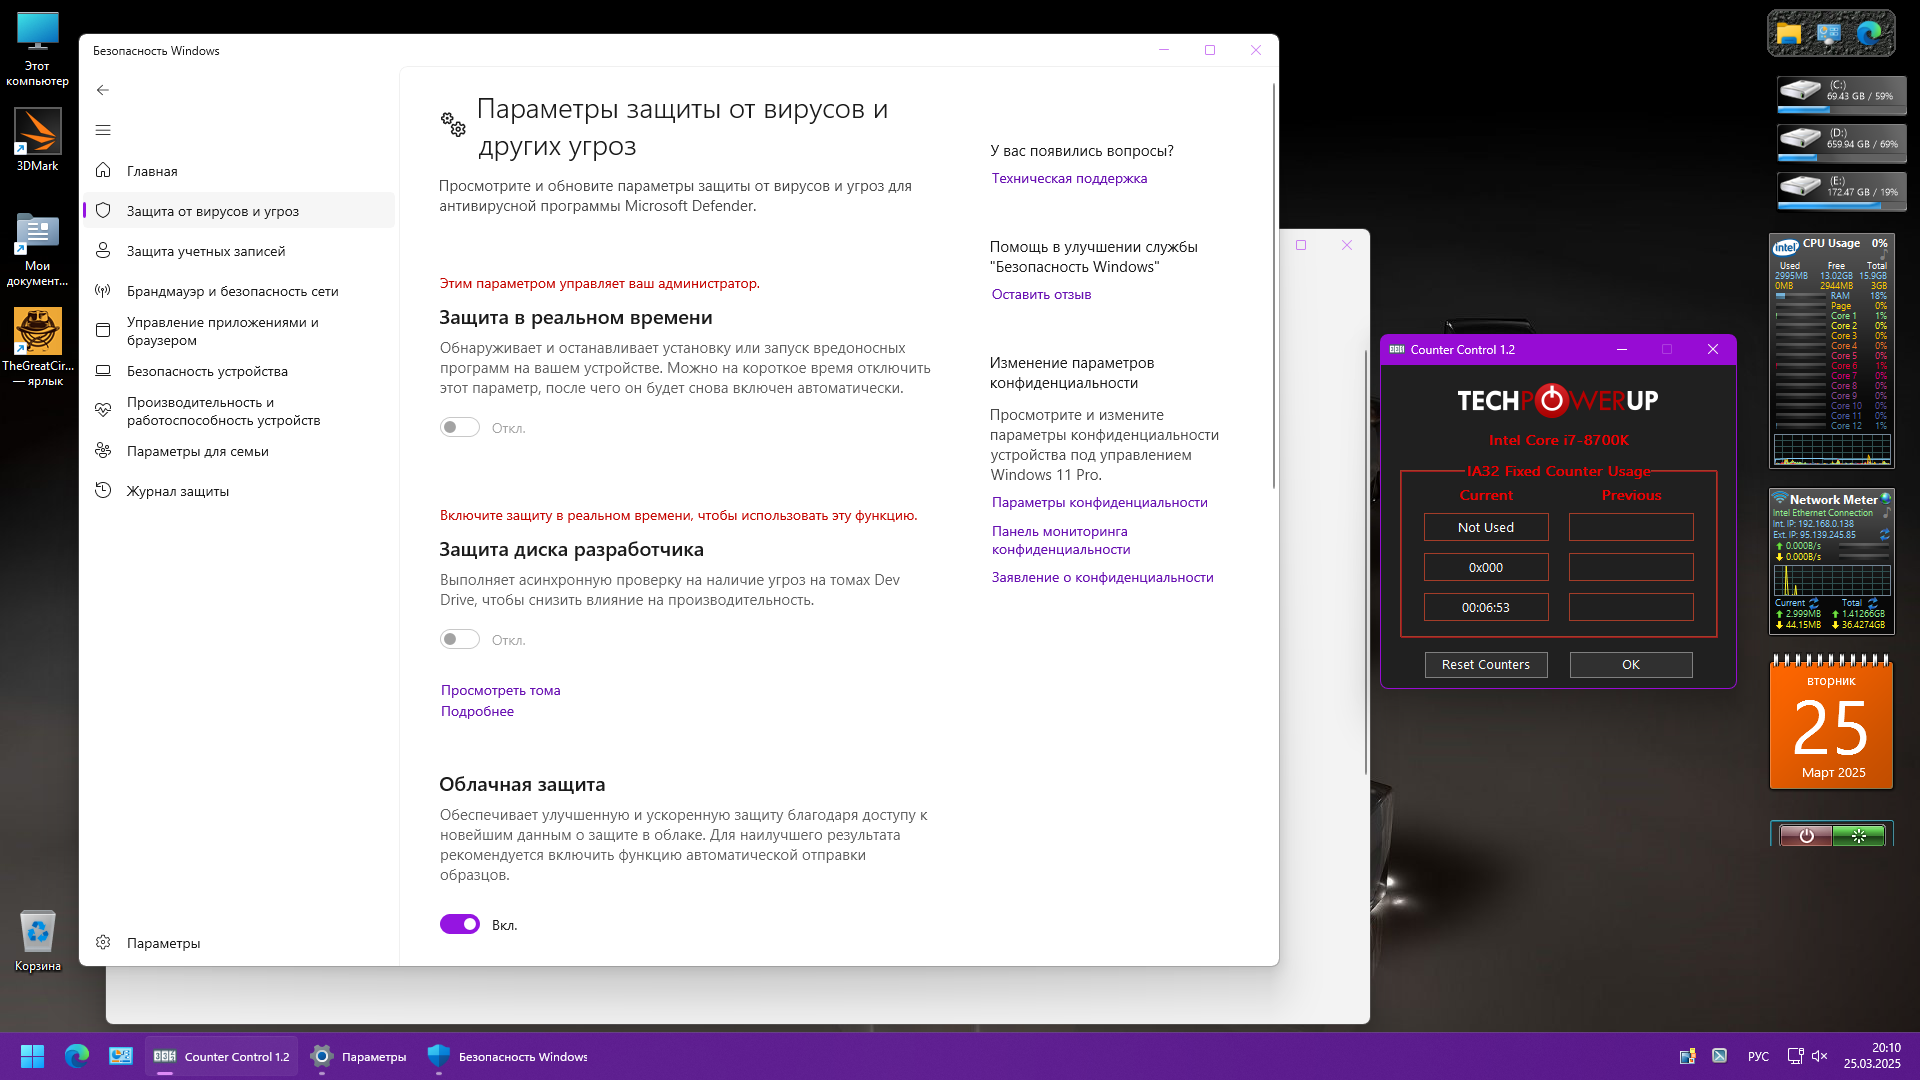The image size is (1920, 1080).
Task: Open the Главная home section
Action: [x=152, y=171]
